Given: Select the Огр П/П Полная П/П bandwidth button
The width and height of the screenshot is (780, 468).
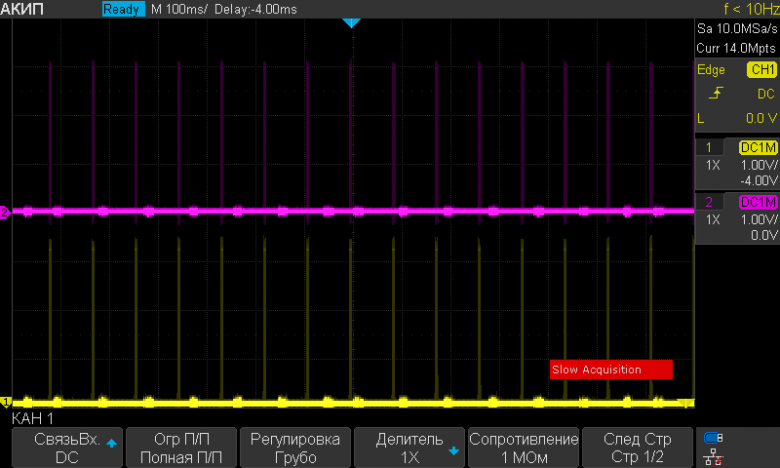Looking at the screenshot, I should click(x=181, y=448).
